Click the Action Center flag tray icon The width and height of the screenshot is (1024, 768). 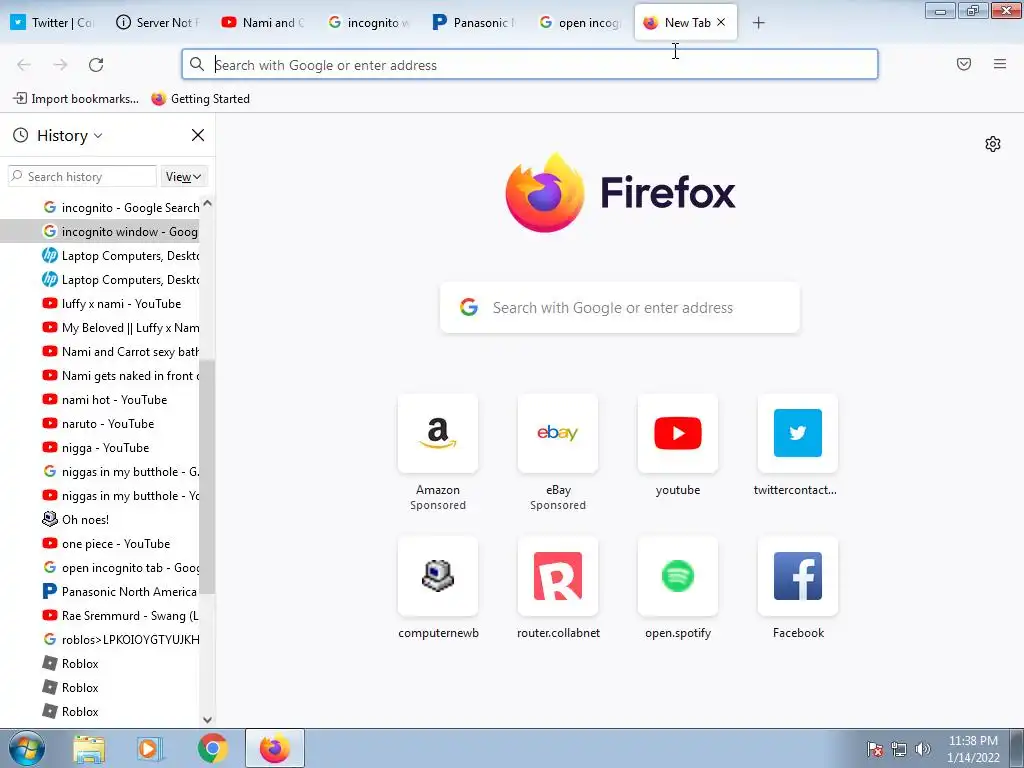(x=875, y=749)
